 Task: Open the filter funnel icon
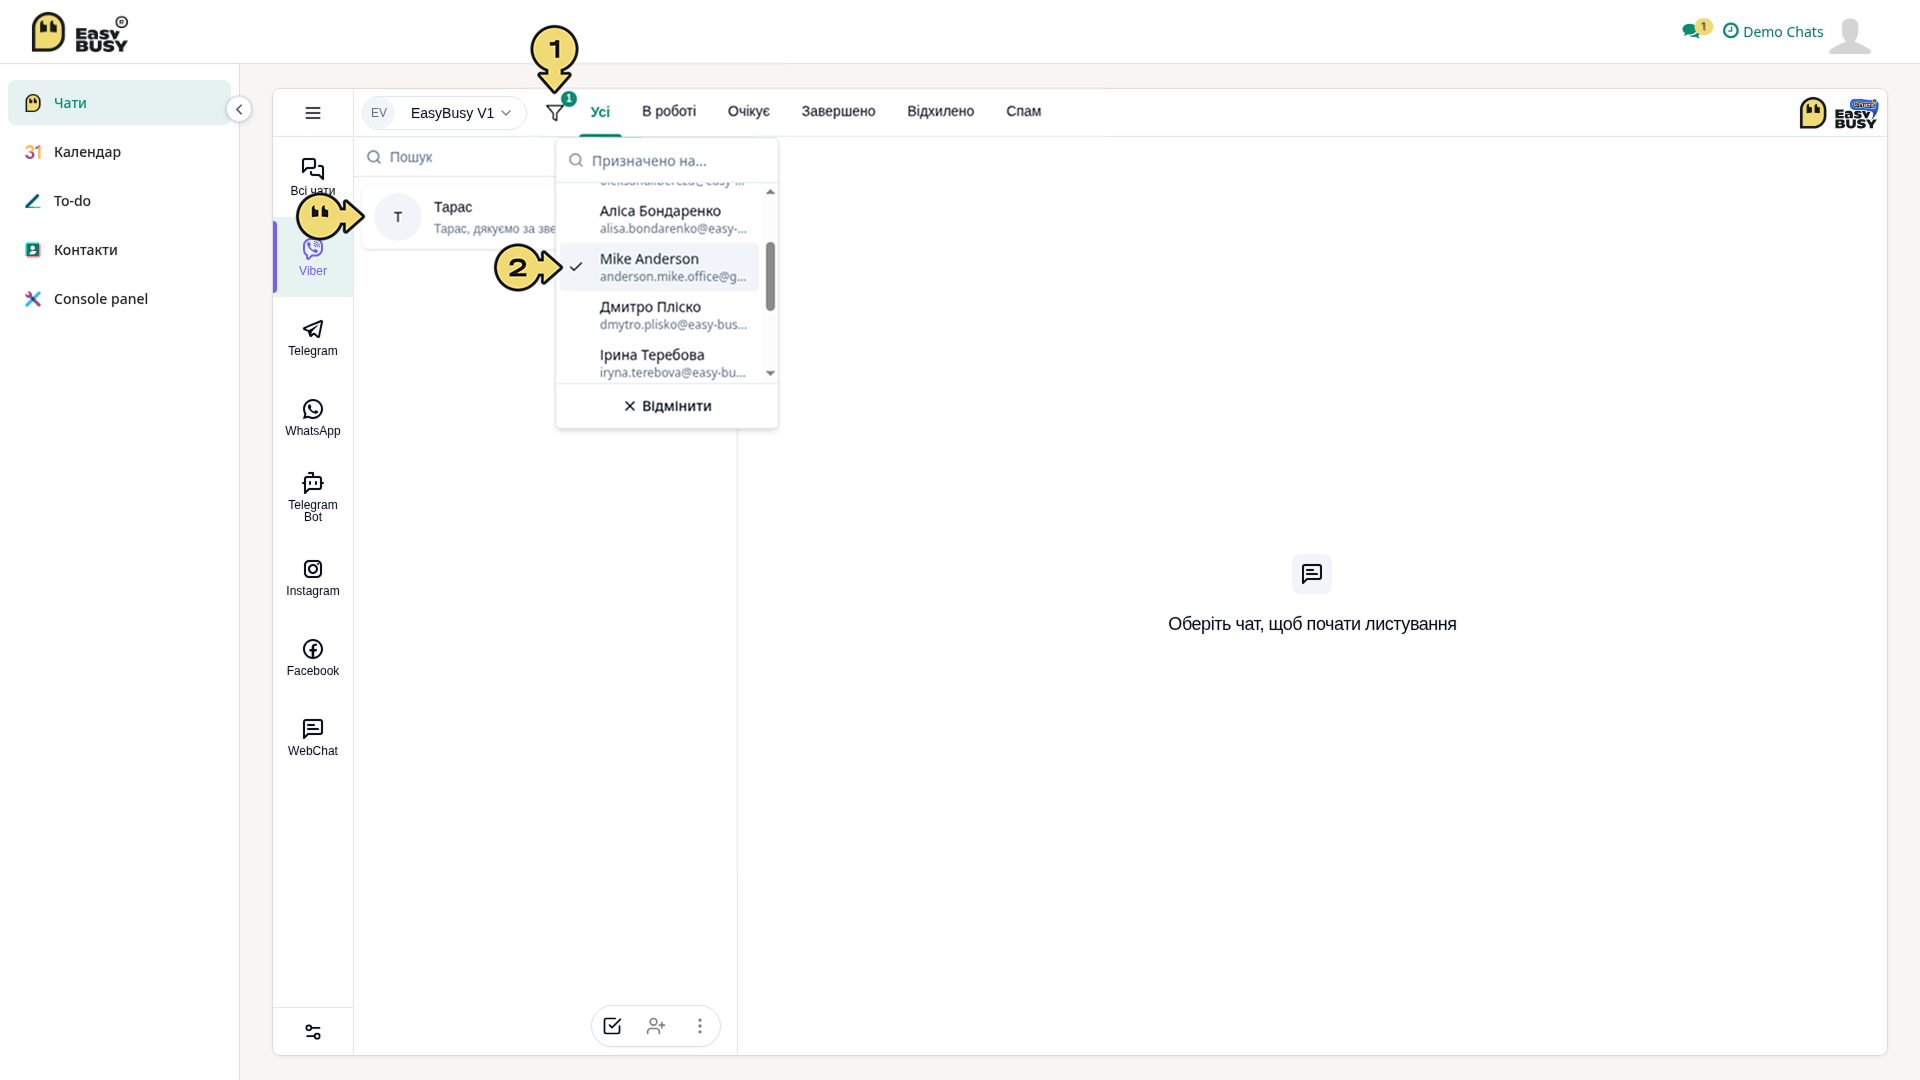555,113
